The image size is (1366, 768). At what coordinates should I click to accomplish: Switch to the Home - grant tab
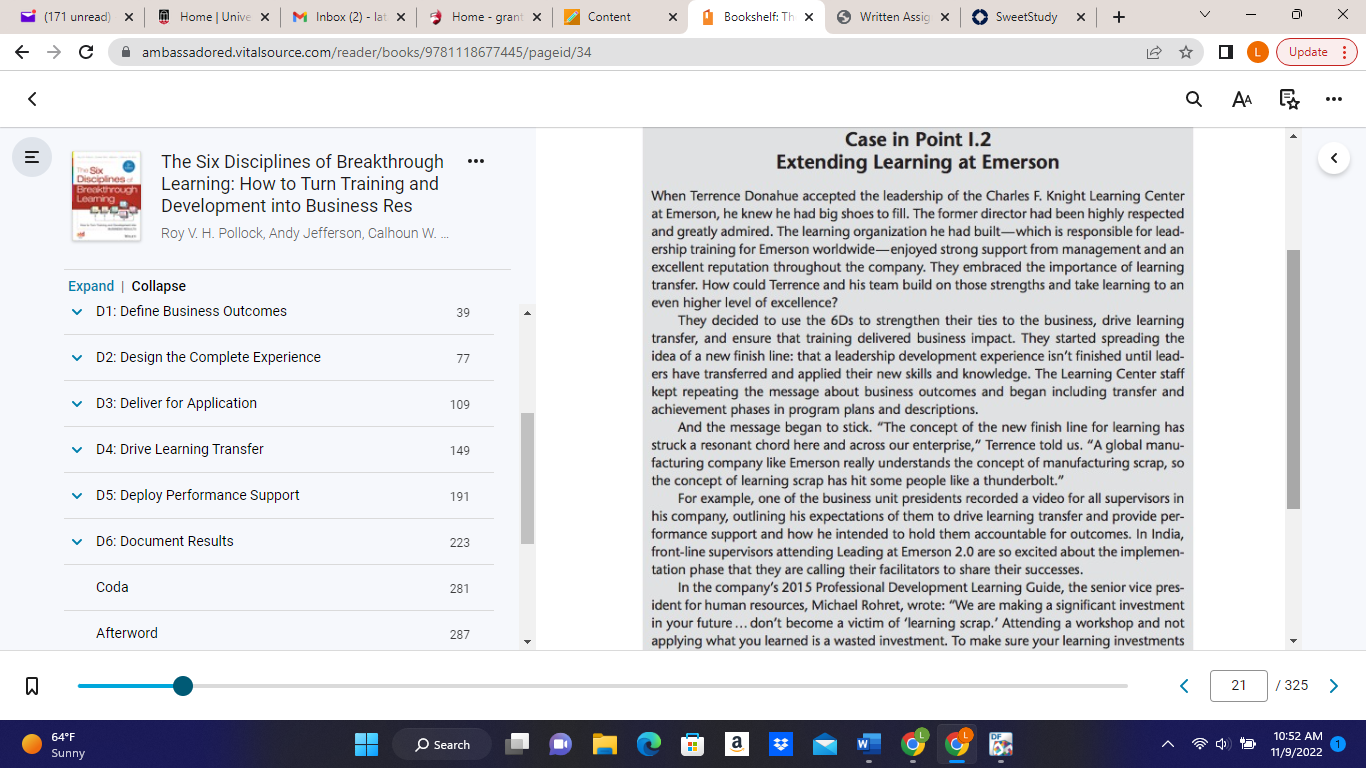tap(484, 17)
